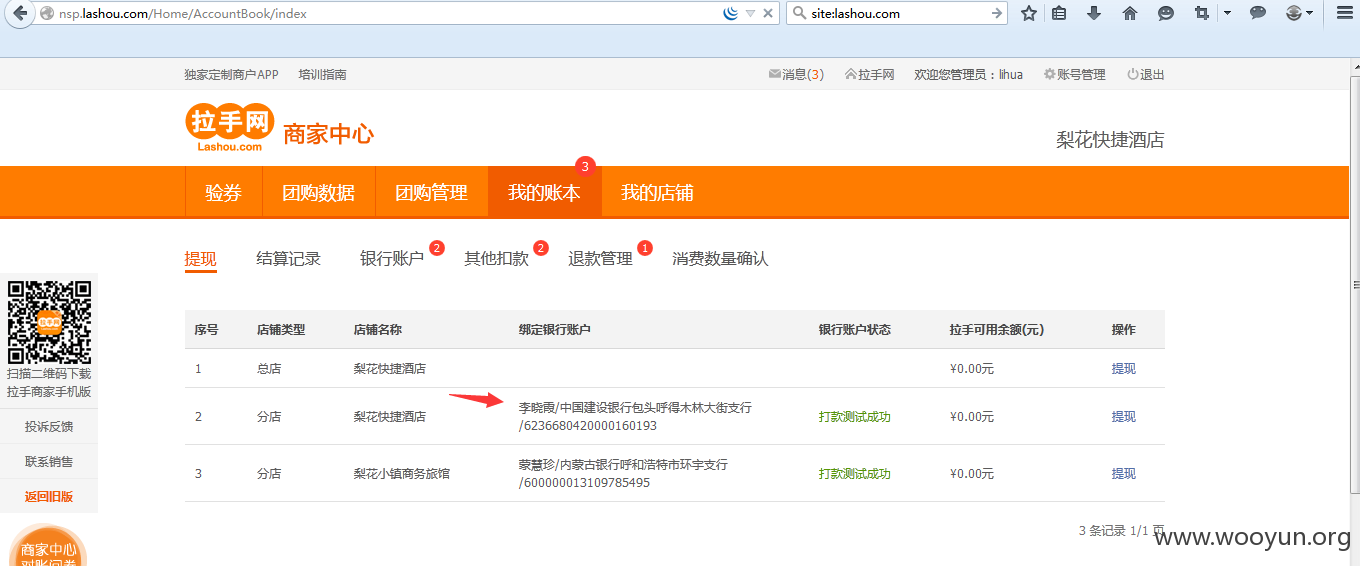Click the search magnifier icon

click(799, 14)
